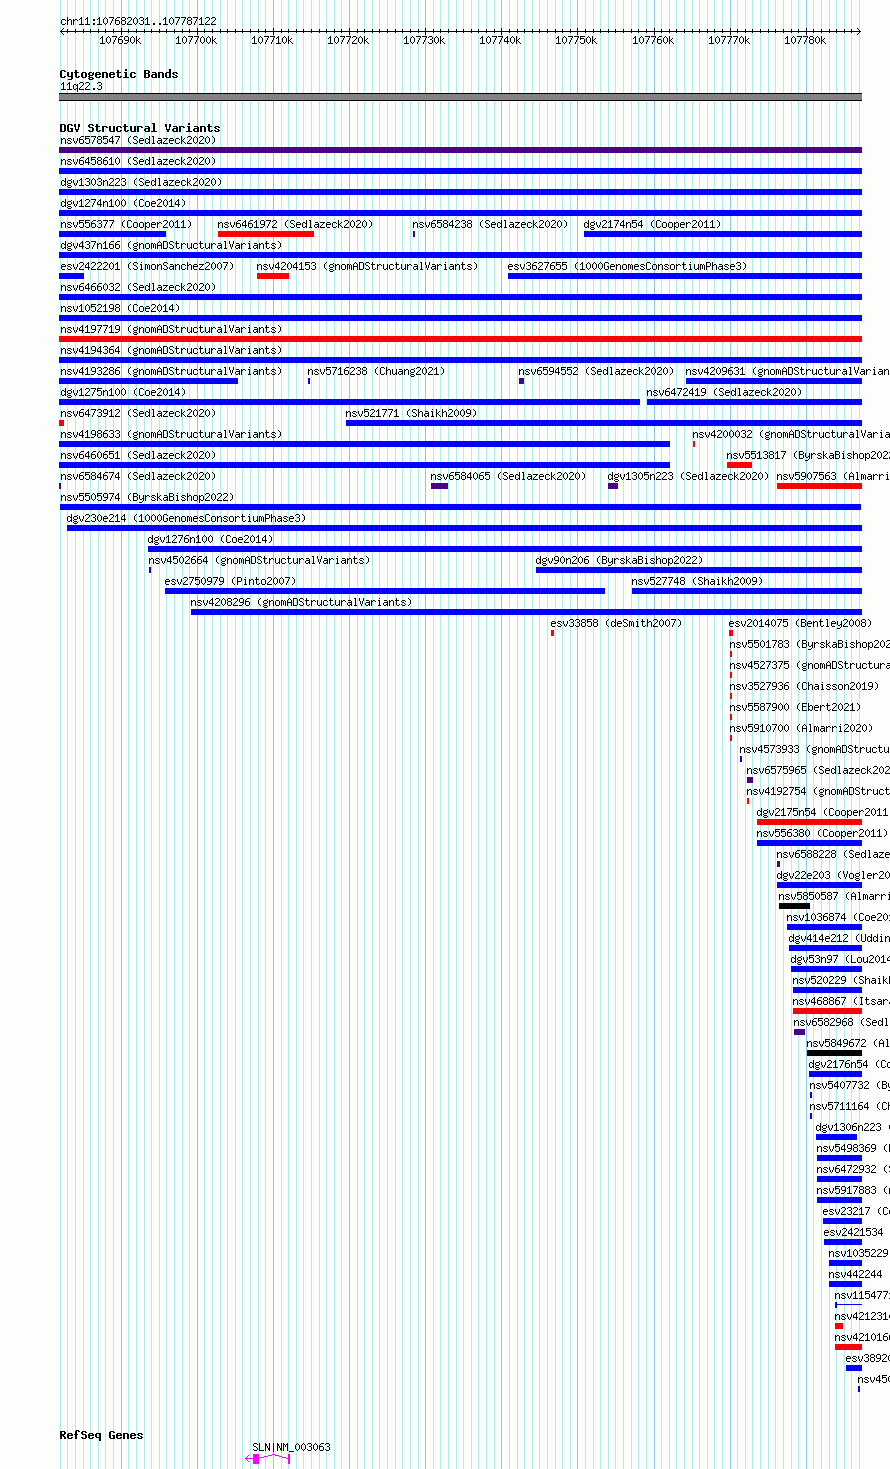Click the long red bar under nsv4197719
The width and height of the screenshot is (890, 1469).
[x=460, y=339]
